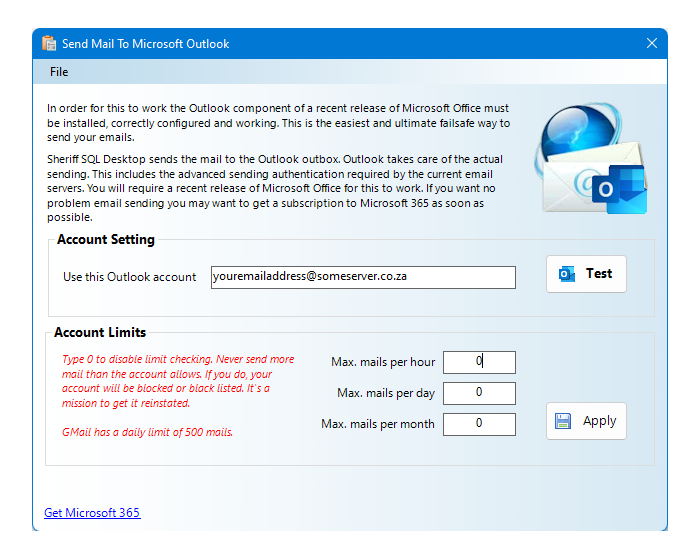The image size is (700, 560).
Task: Click the clipboard icon in the title bar
Action: [49, 43]
